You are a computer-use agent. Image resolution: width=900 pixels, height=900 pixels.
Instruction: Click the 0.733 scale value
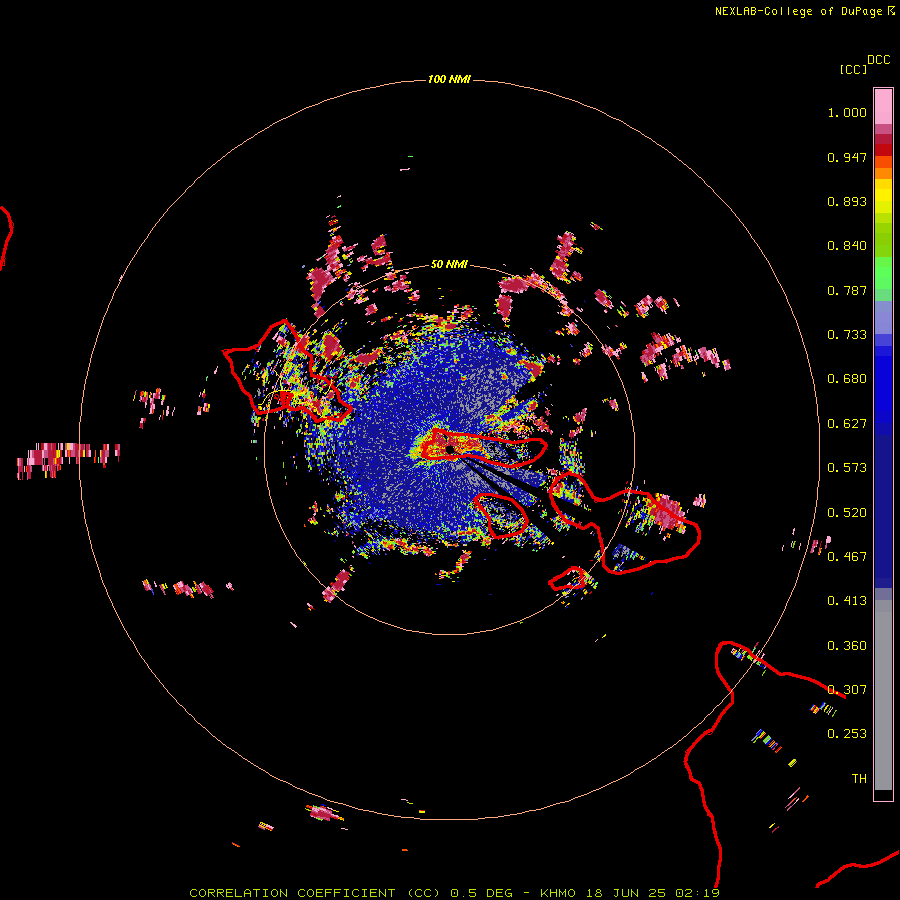point(847,335)
